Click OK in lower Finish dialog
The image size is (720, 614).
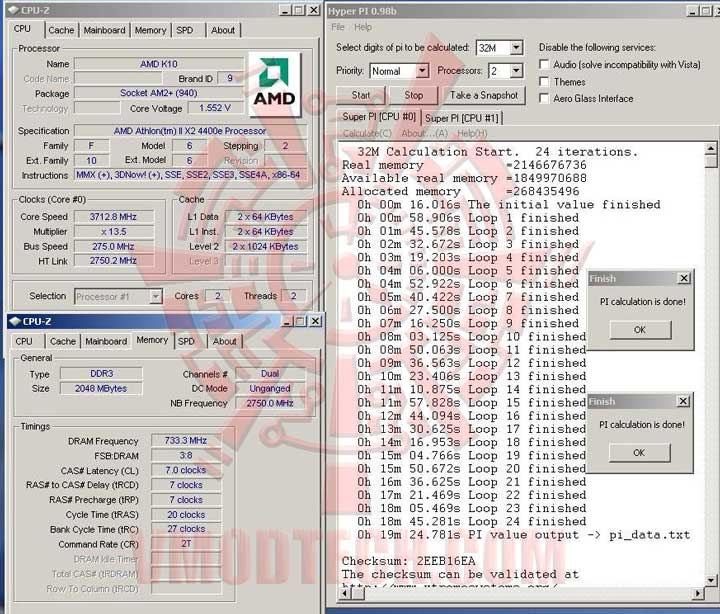pos(639,453)
